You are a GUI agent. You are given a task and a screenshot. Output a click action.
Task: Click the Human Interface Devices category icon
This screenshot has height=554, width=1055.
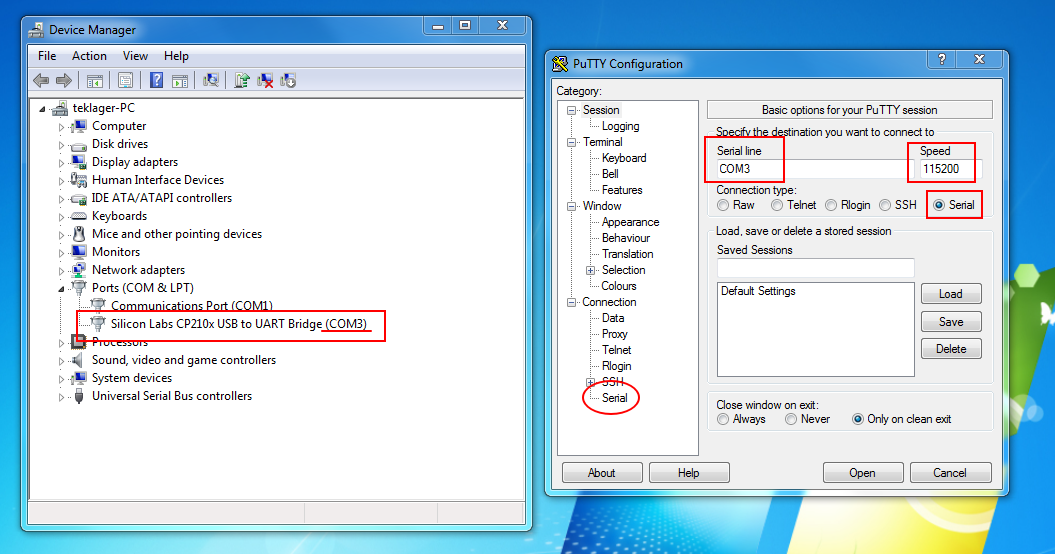point(79,180)
